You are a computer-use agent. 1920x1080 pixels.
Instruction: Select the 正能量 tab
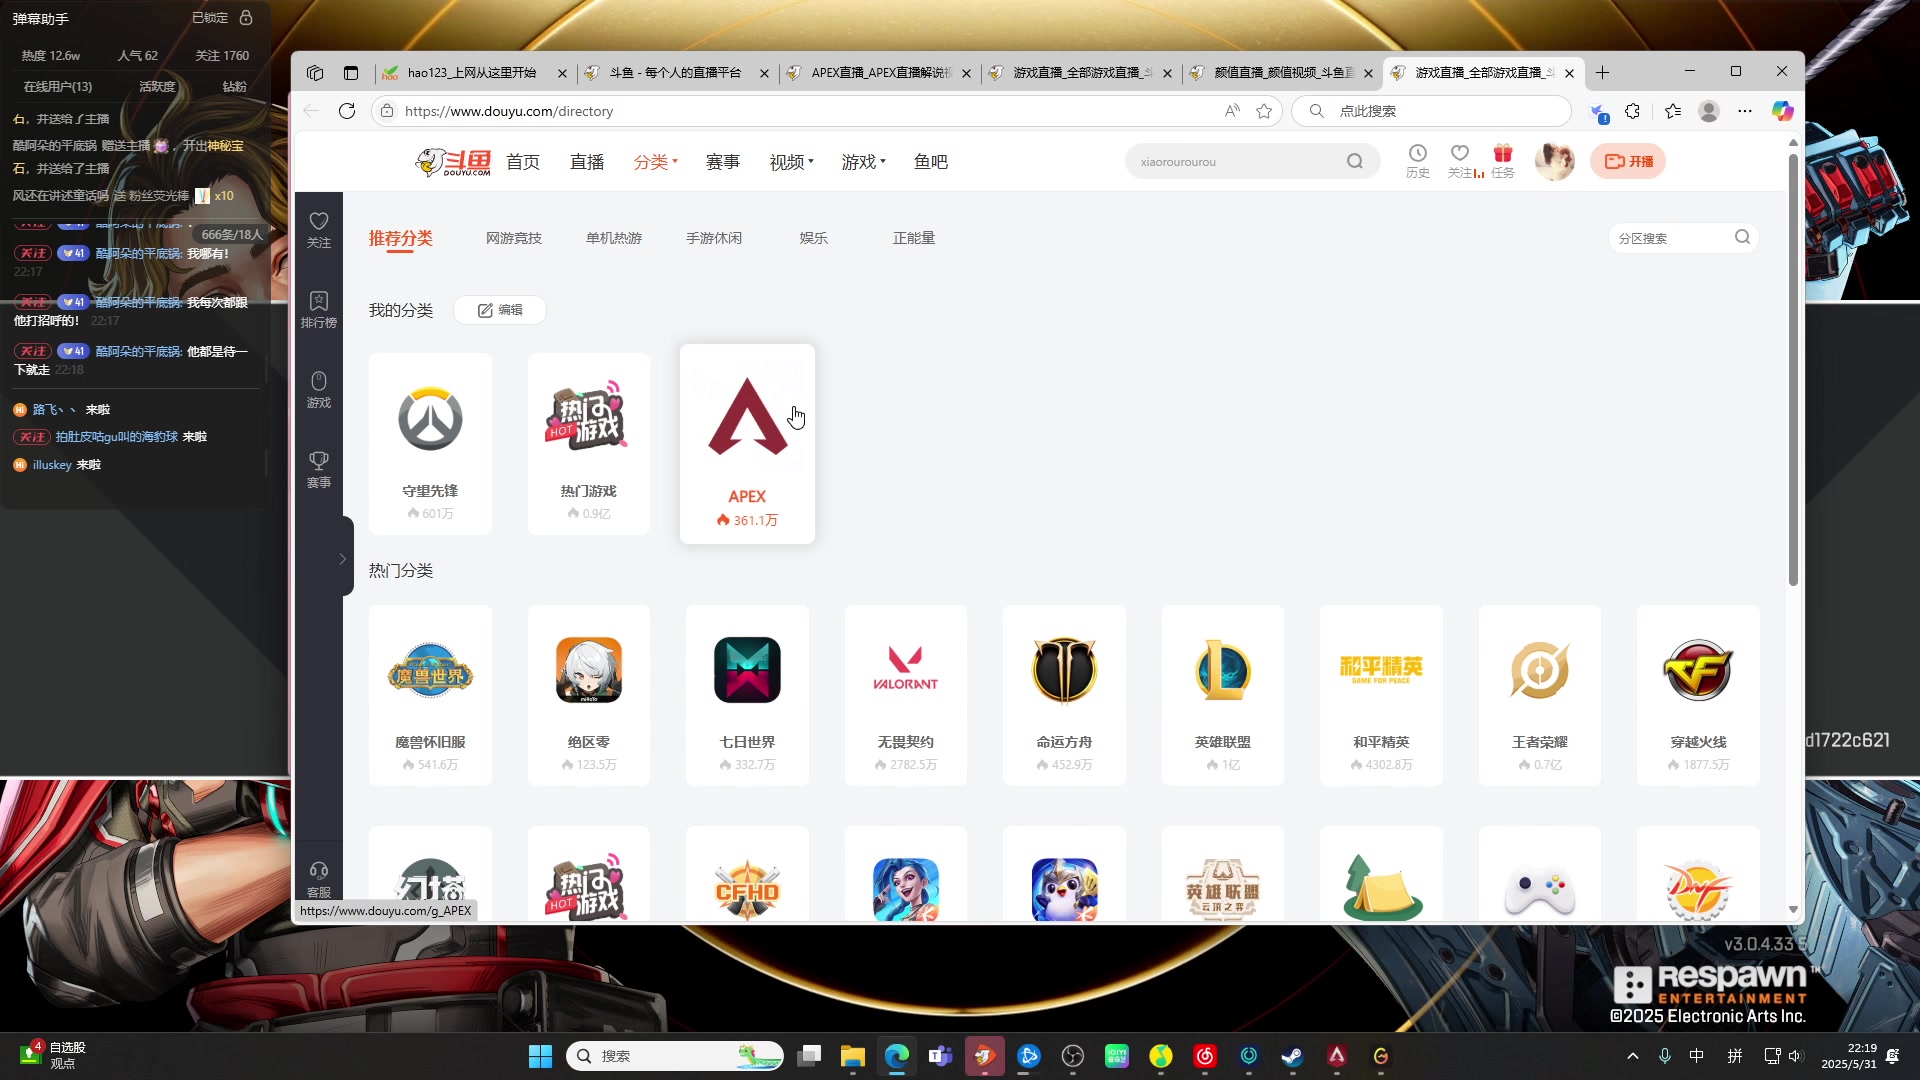point(914,238)
